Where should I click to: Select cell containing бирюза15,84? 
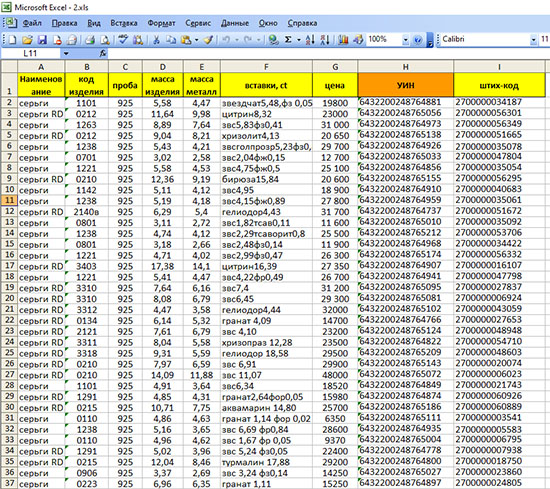click(x=266, y=179)
